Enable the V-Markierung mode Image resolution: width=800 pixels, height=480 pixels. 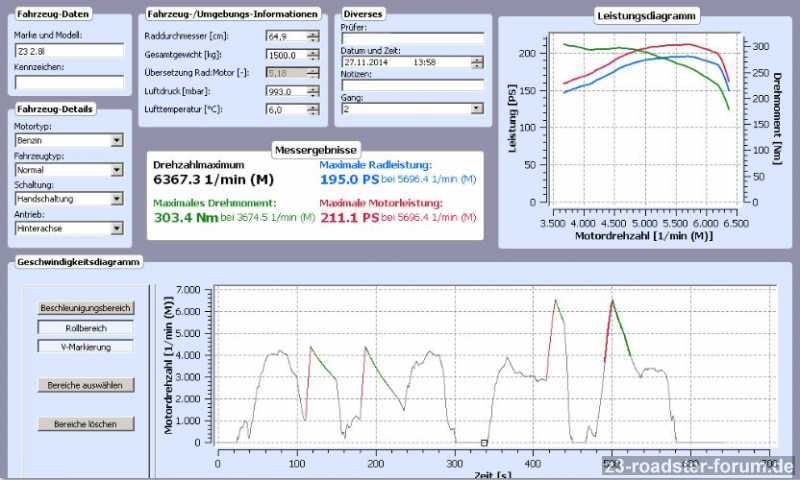[85, 346]
